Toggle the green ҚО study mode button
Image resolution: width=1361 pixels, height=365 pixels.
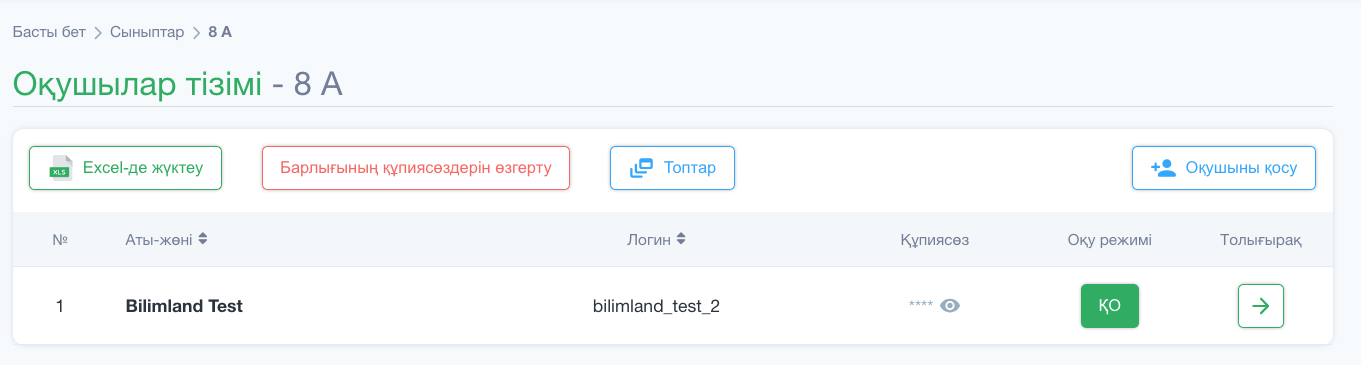[1110, 306]
